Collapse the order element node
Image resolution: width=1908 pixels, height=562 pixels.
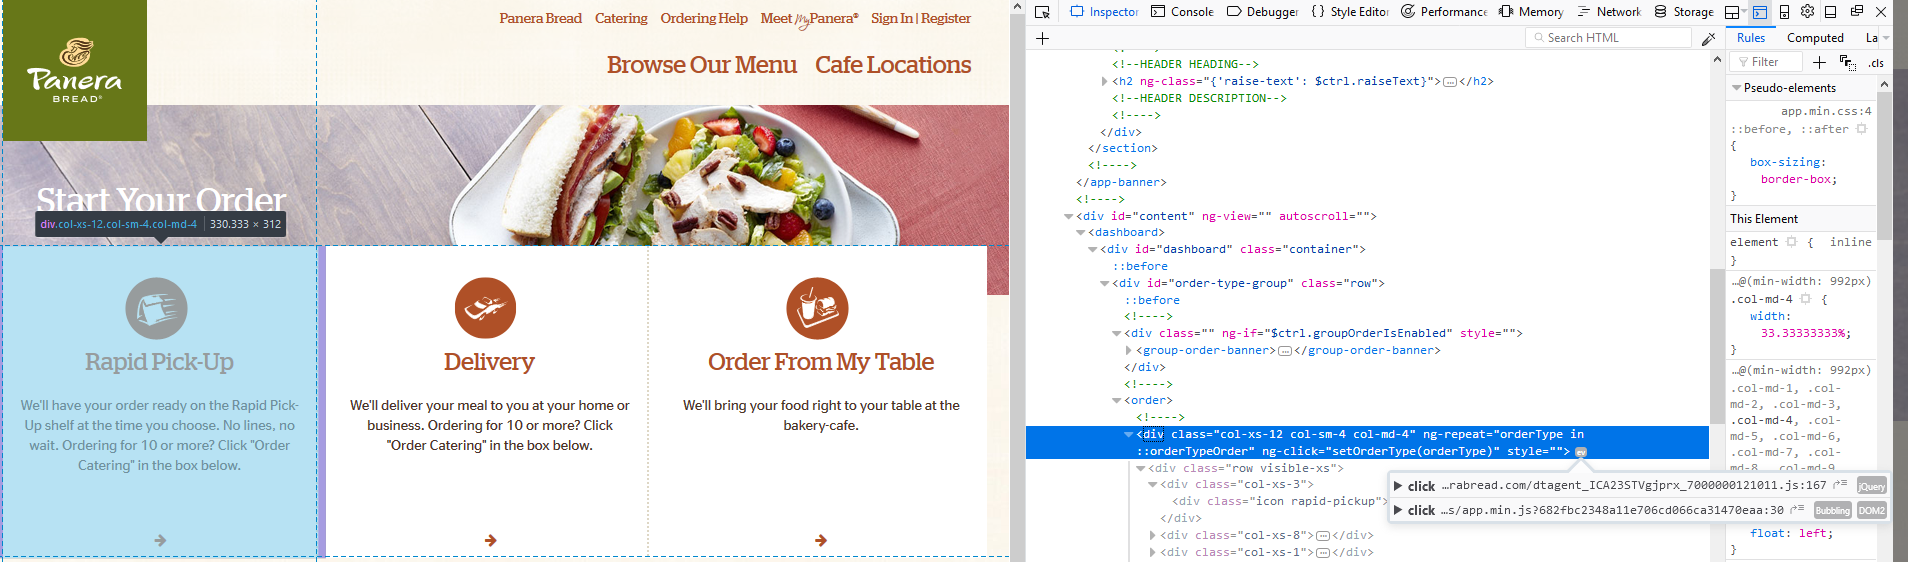coord(1117,400)
